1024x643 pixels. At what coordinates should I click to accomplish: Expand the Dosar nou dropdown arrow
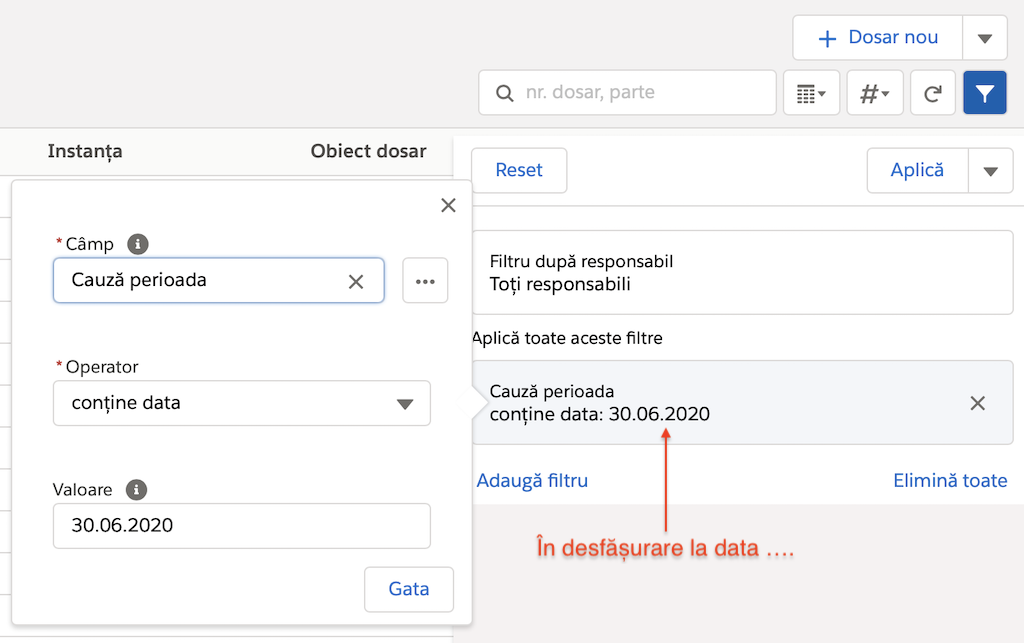point(984,39)
